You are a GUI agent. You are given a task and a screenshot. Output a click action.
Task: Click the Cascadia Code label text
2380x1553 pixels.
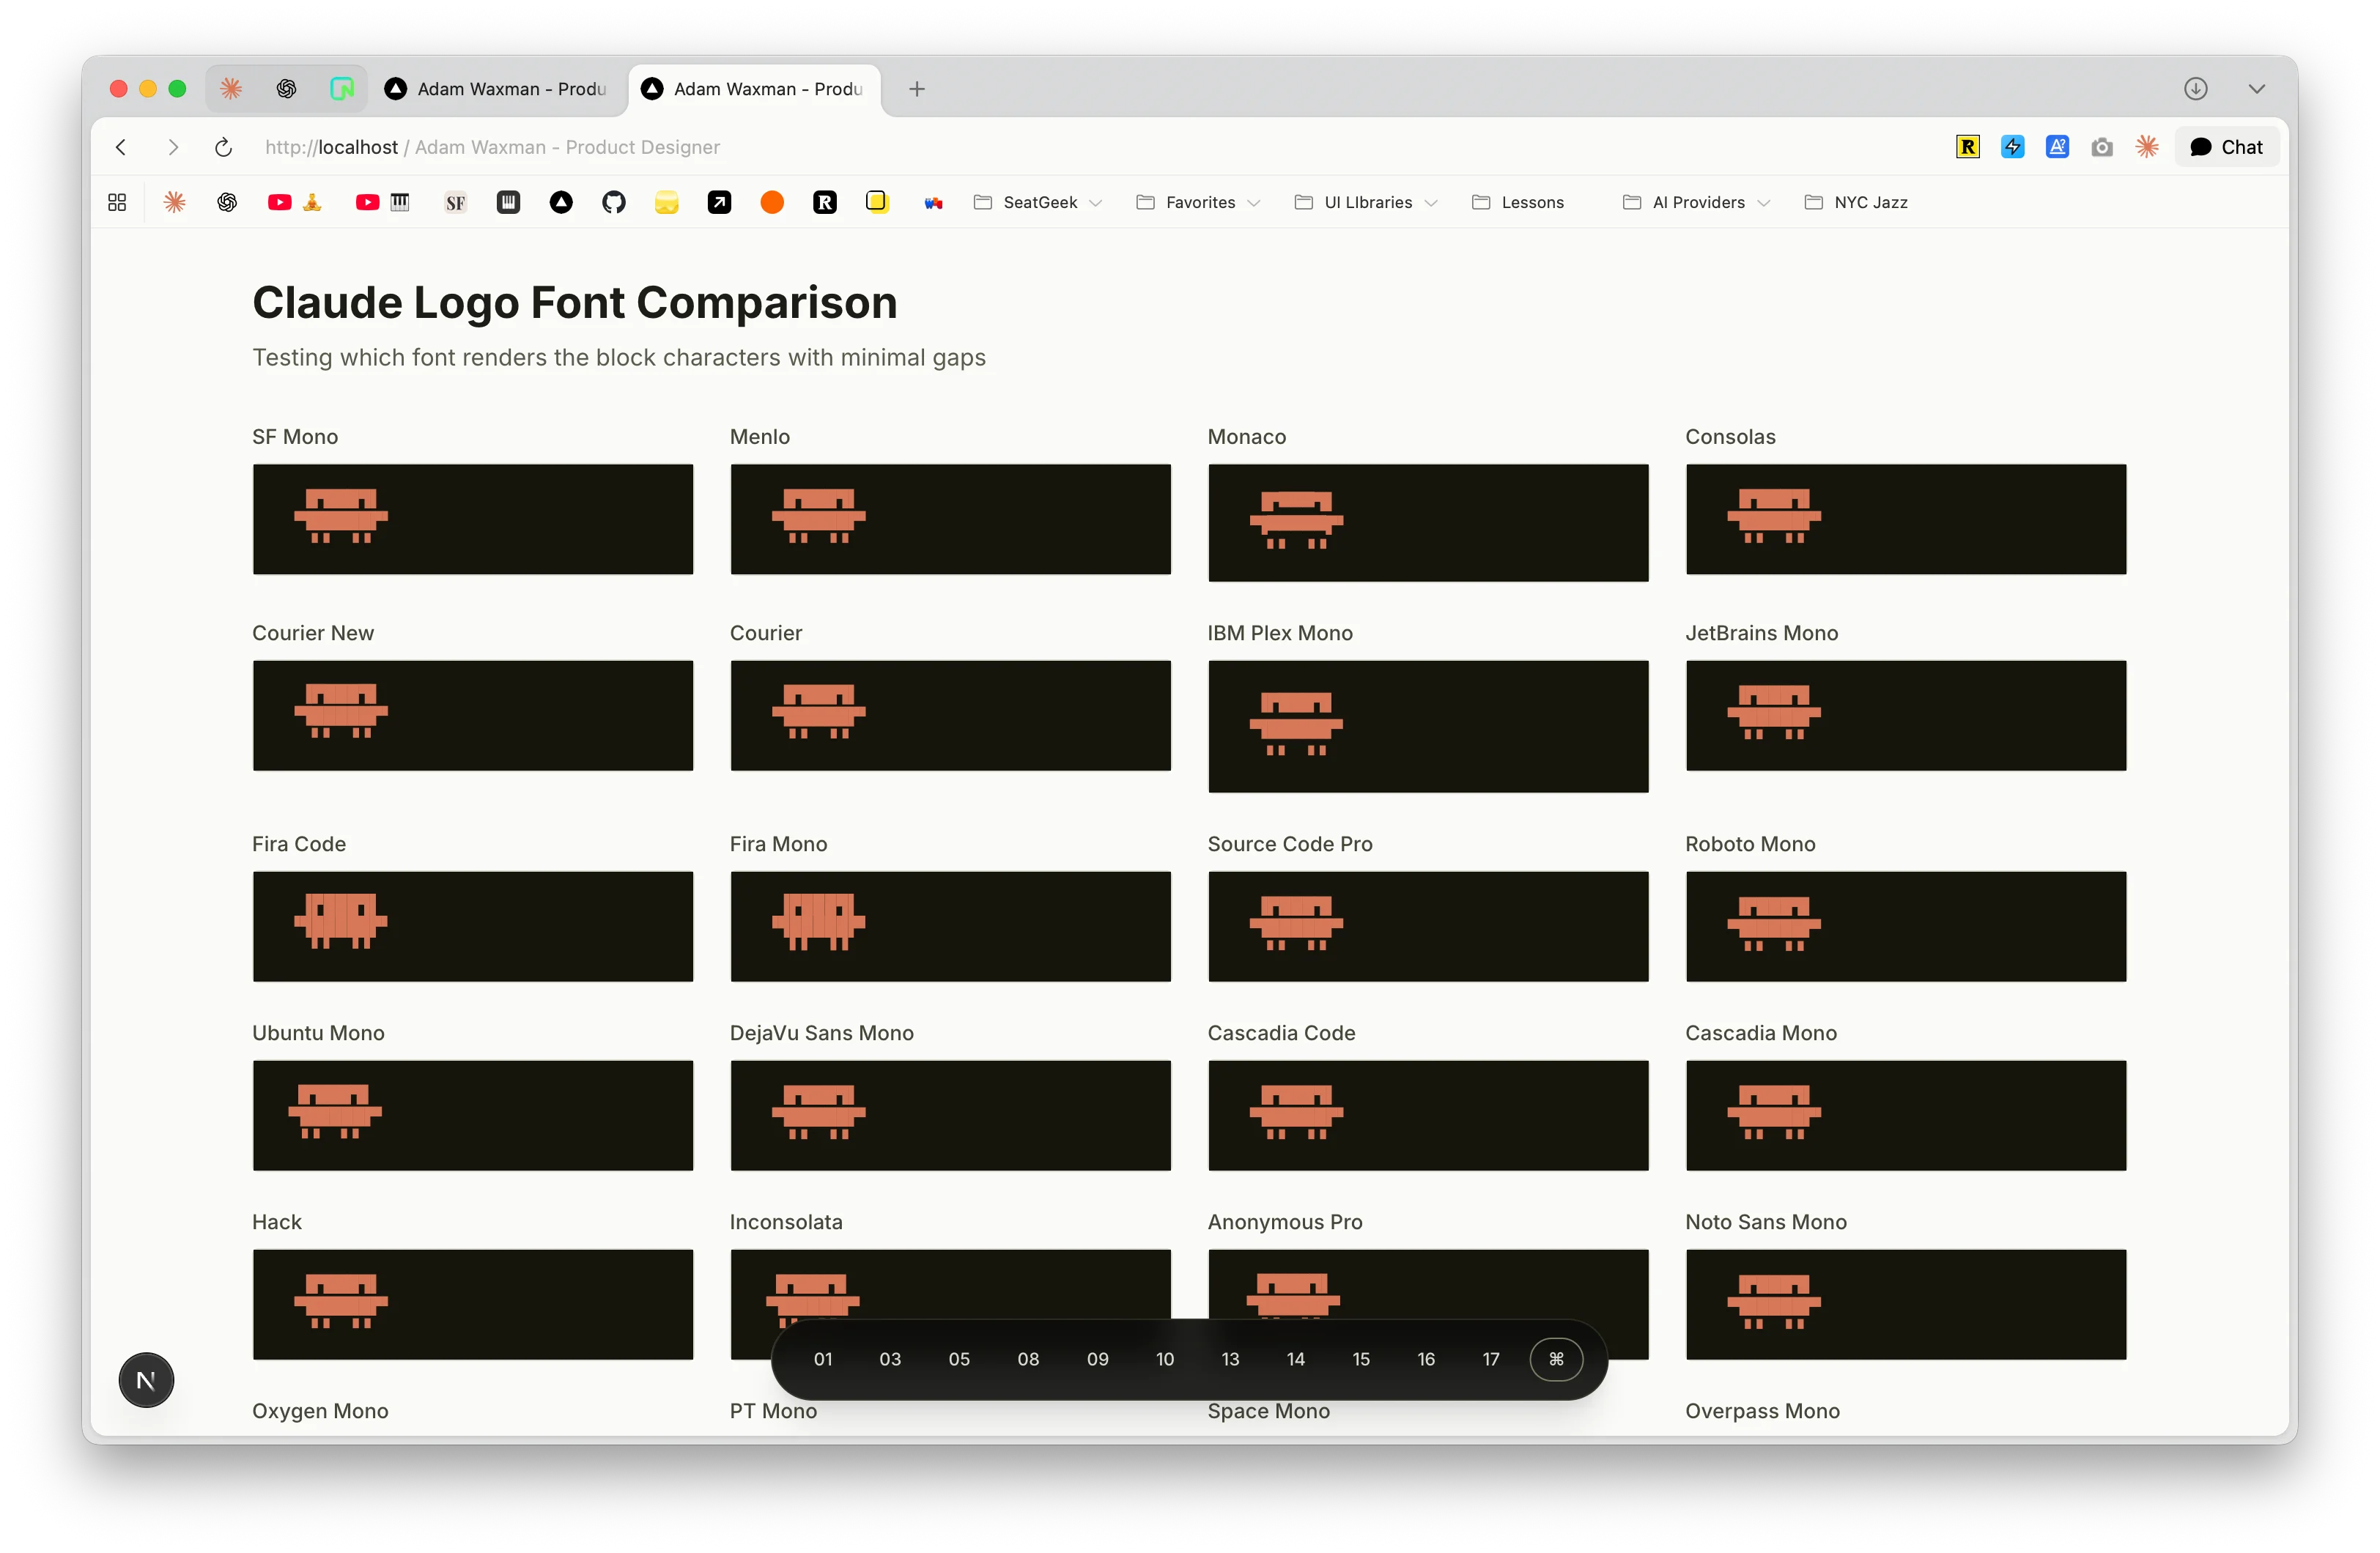[1281, 1033]
